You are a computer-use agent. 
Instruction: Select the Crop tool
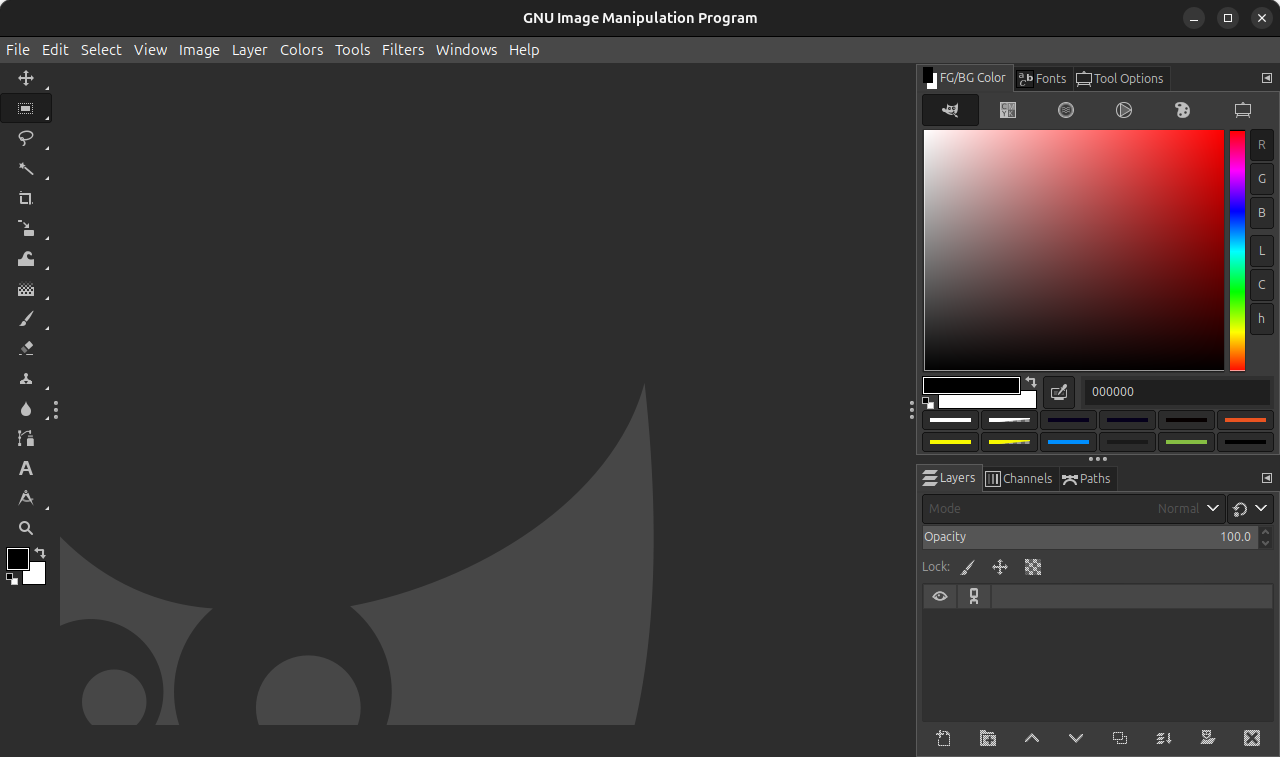point(25,198)
